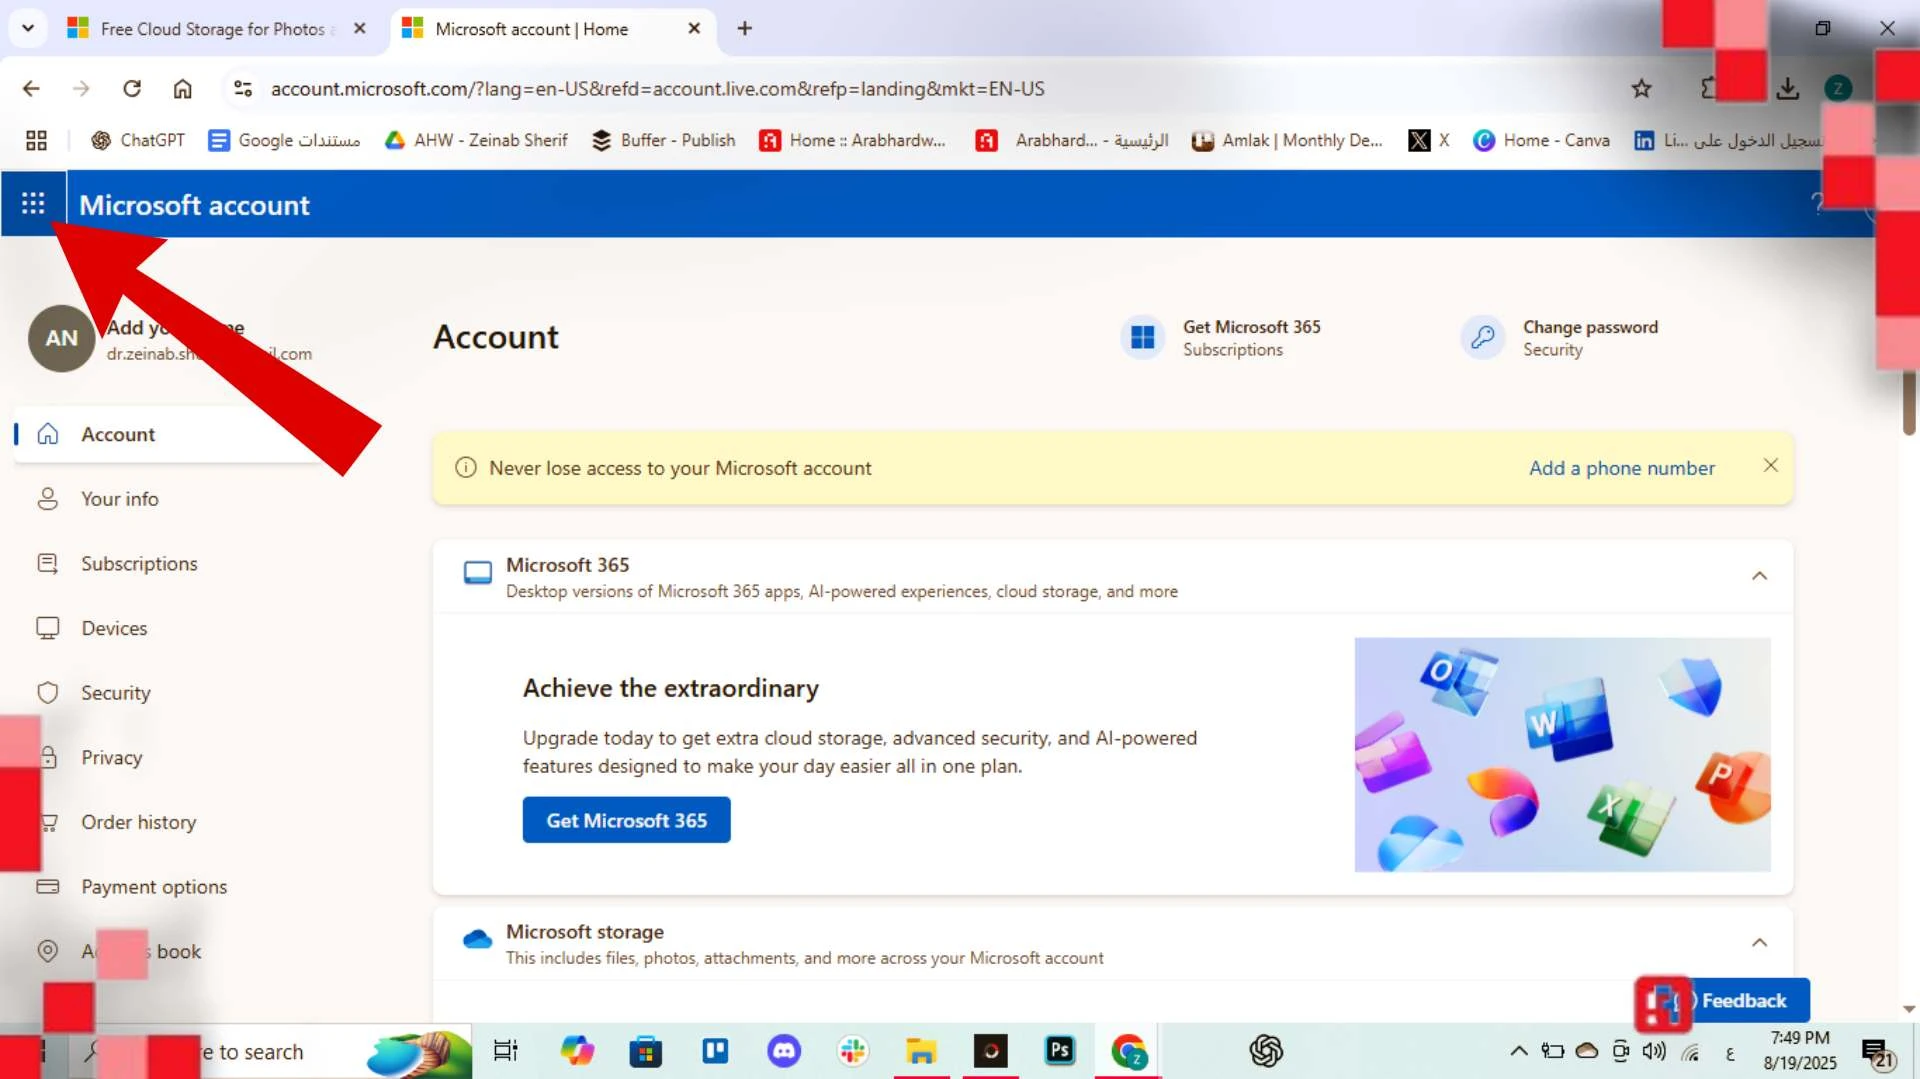Open the Microsoft app launcher grid
Image resolution: width=1920 pixels, height=1079 pixels.
[x=33, y=204]
